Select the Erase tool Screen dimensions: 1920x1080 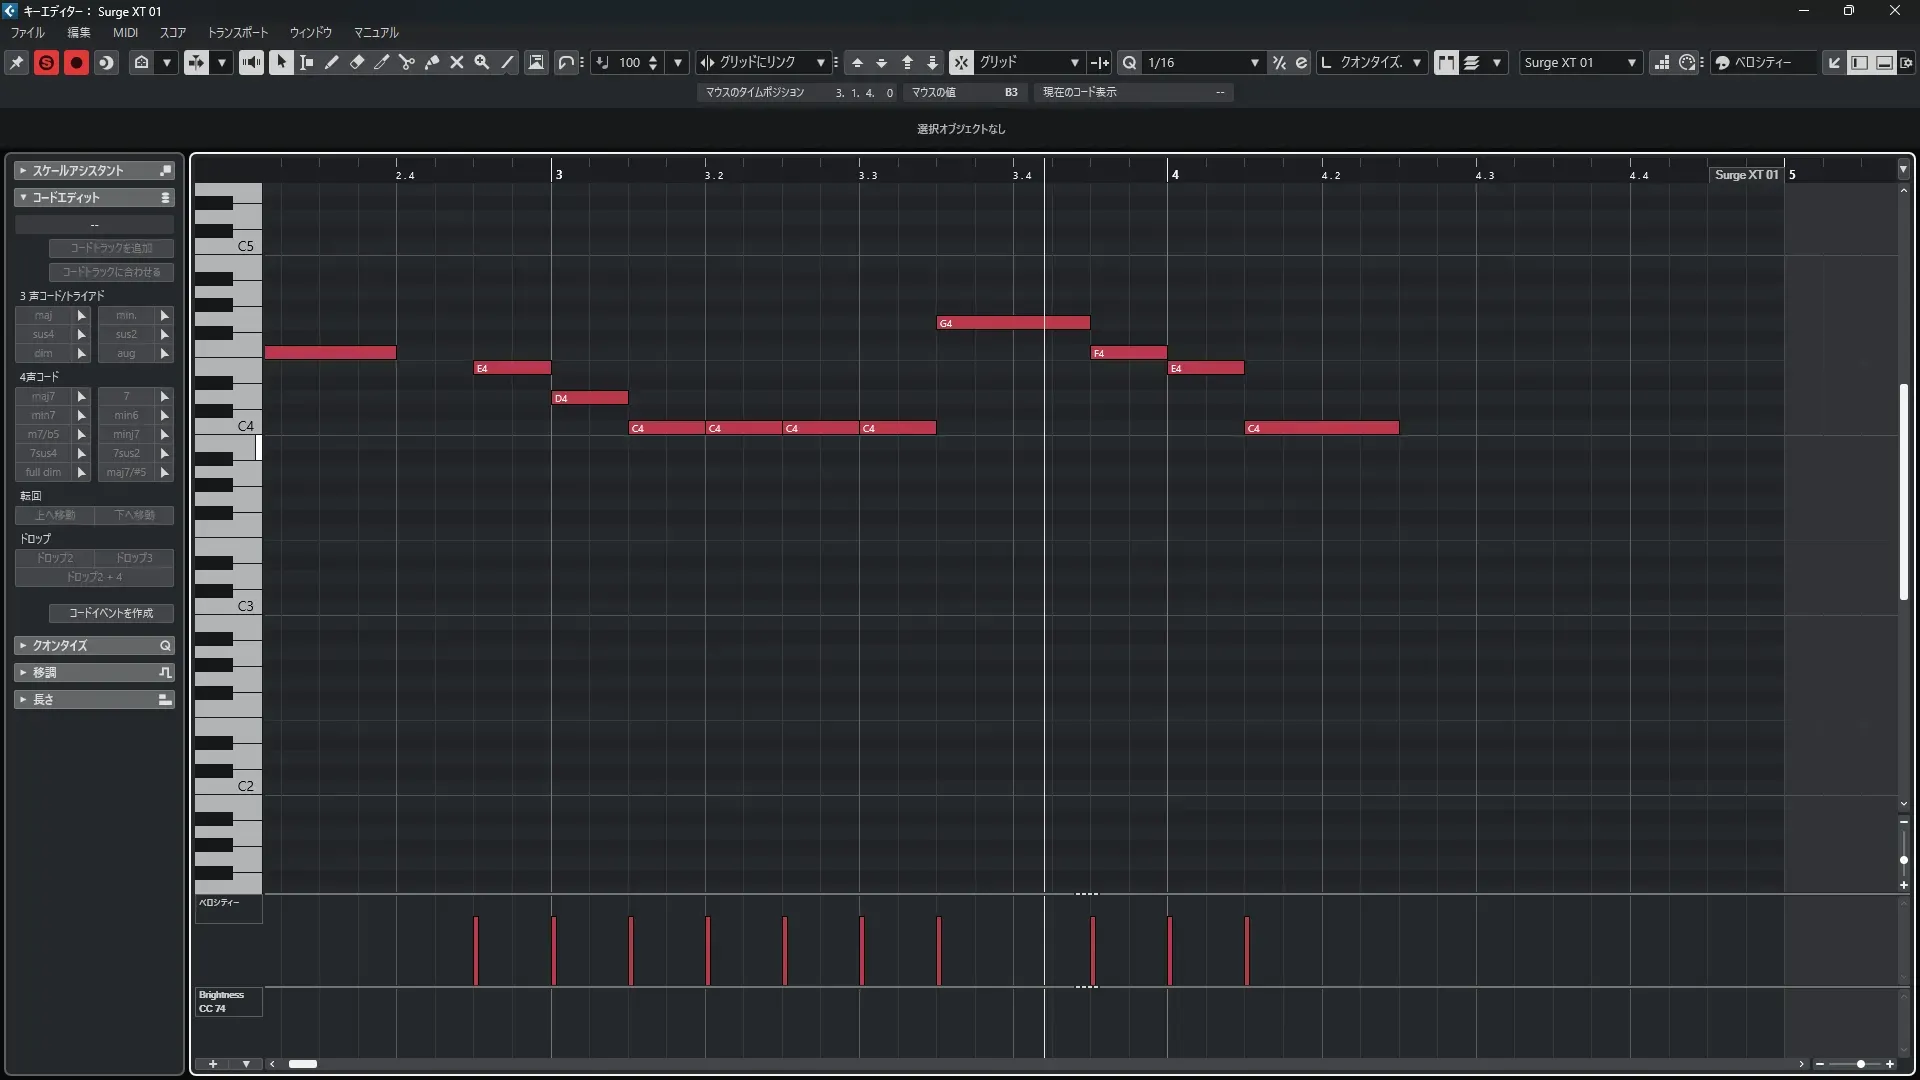tap(357, 62)
